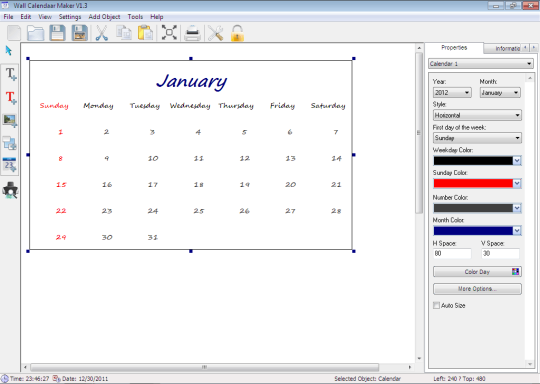Click canvas scroll down arrow
The height and width of the screenshot is (384, 540).
419,359
